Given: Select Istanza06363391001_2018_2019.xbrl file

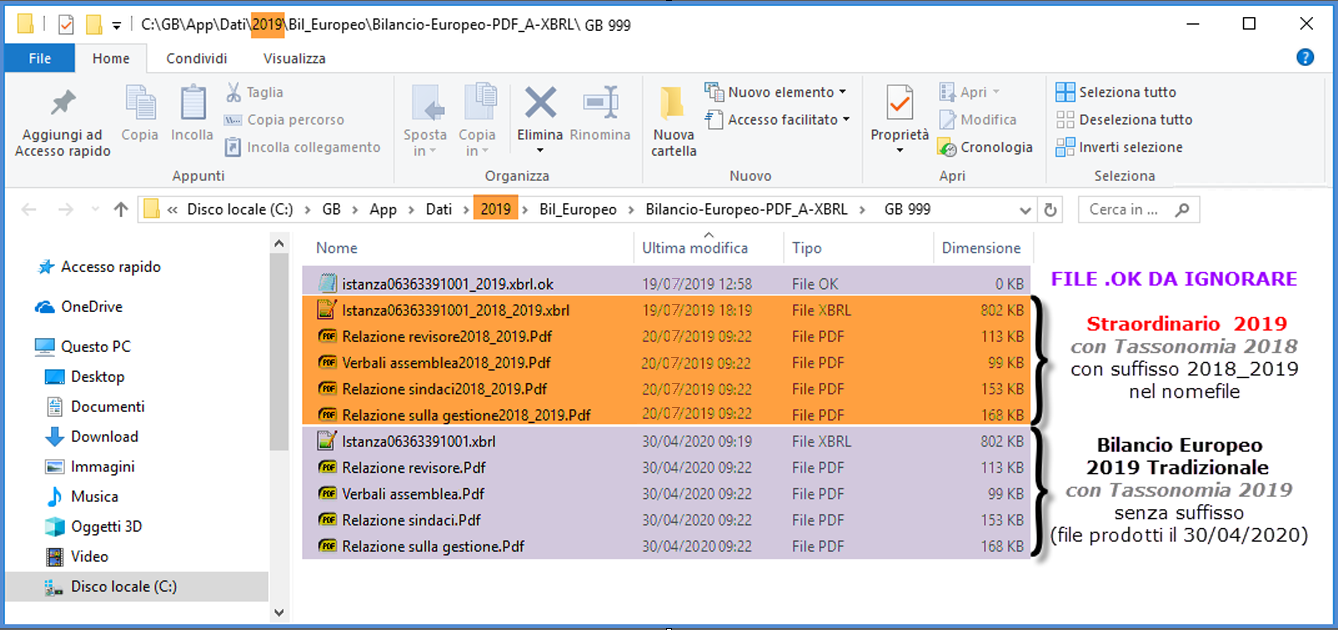Looking at the screenshot, I should 666,310.
